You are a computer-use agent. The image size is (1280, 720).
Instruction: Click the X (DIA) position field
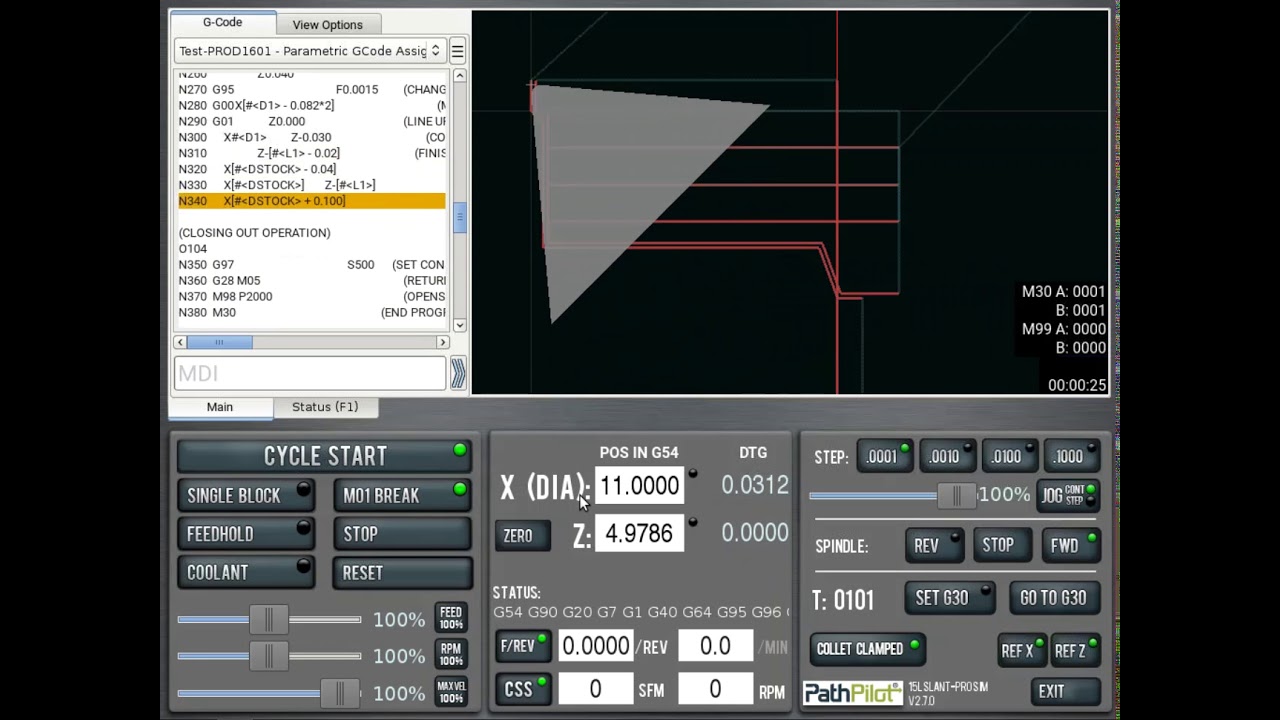click(639, 486)
